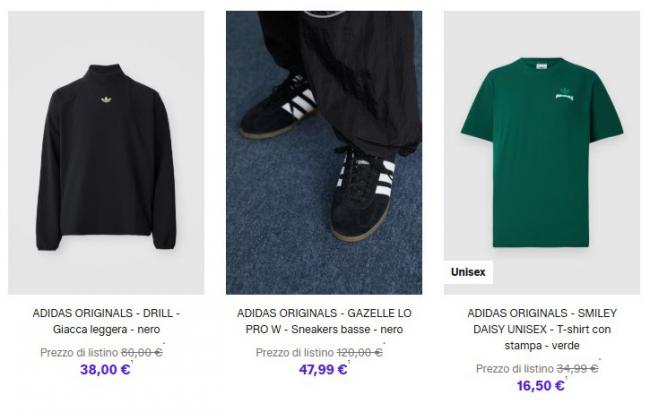Screen dimensions: 650x412
Task: Click the Unisex badge on green T-shirt
Action: 468,272
